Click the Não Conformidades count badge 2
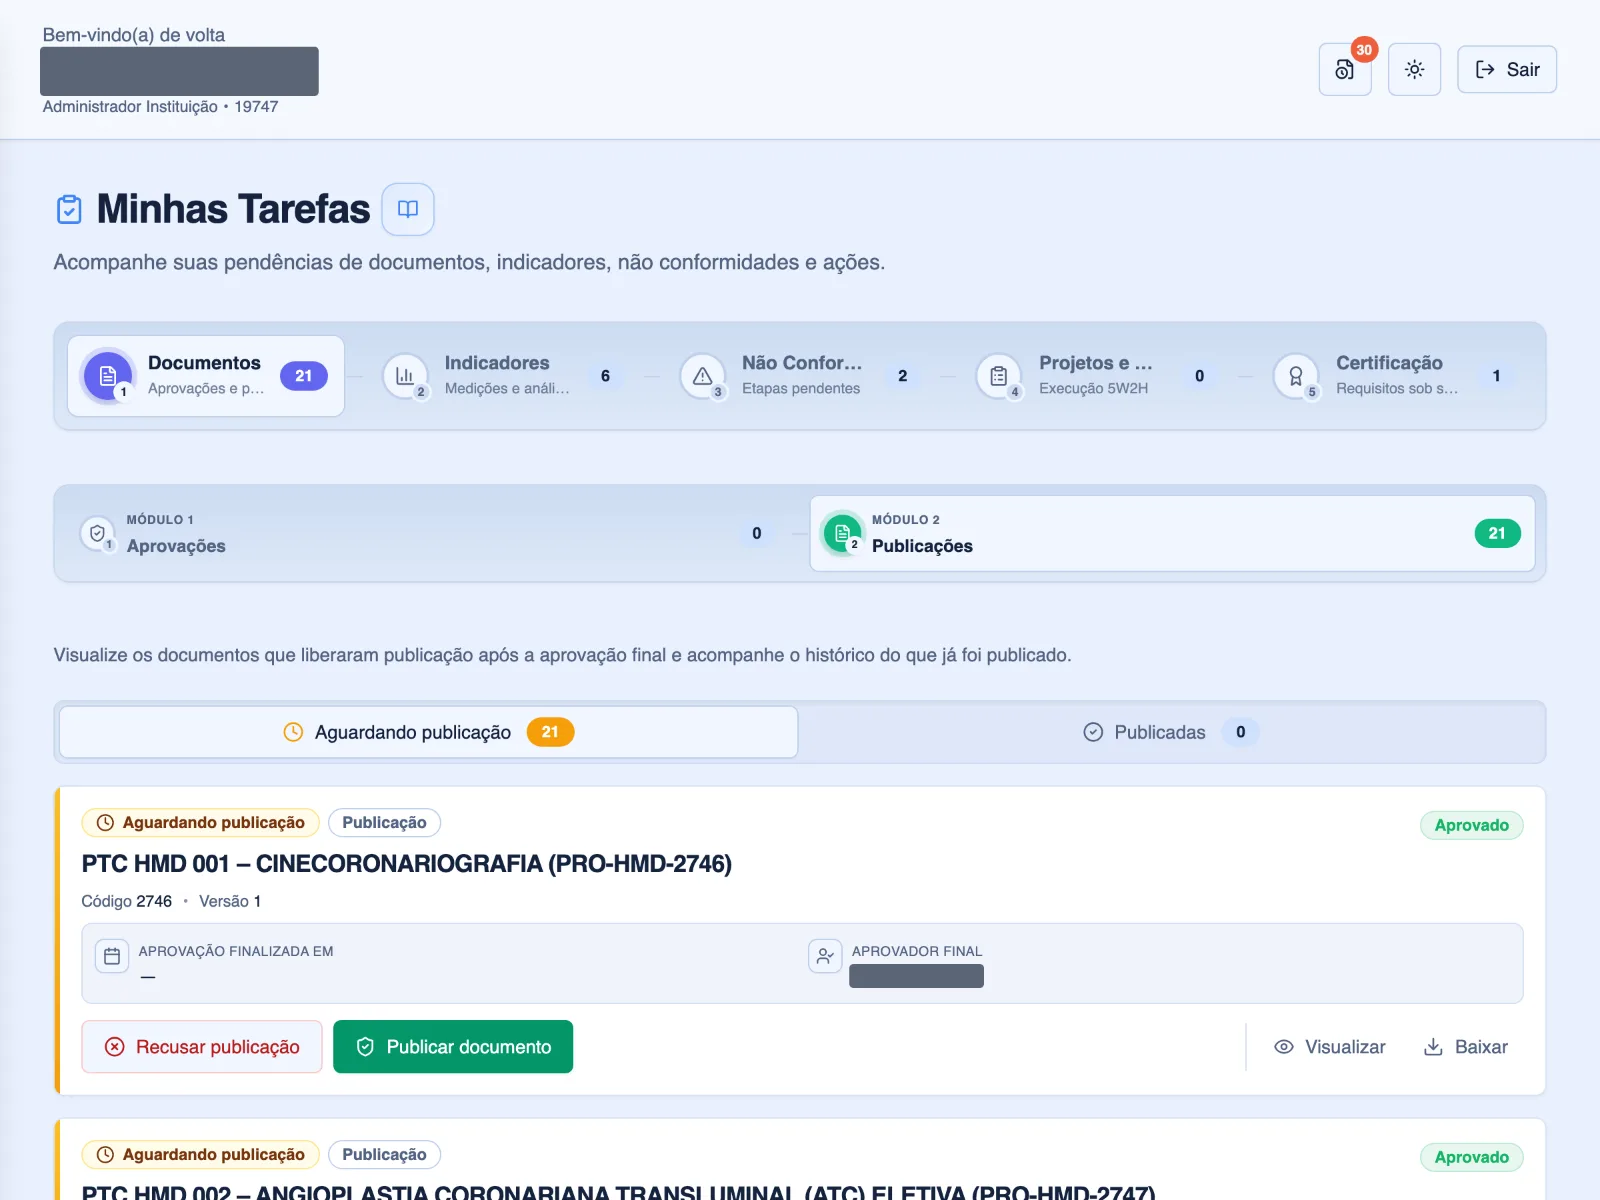Viewport: 1600px width, 1200px height. pyautogui.click(x=902, y=376)
